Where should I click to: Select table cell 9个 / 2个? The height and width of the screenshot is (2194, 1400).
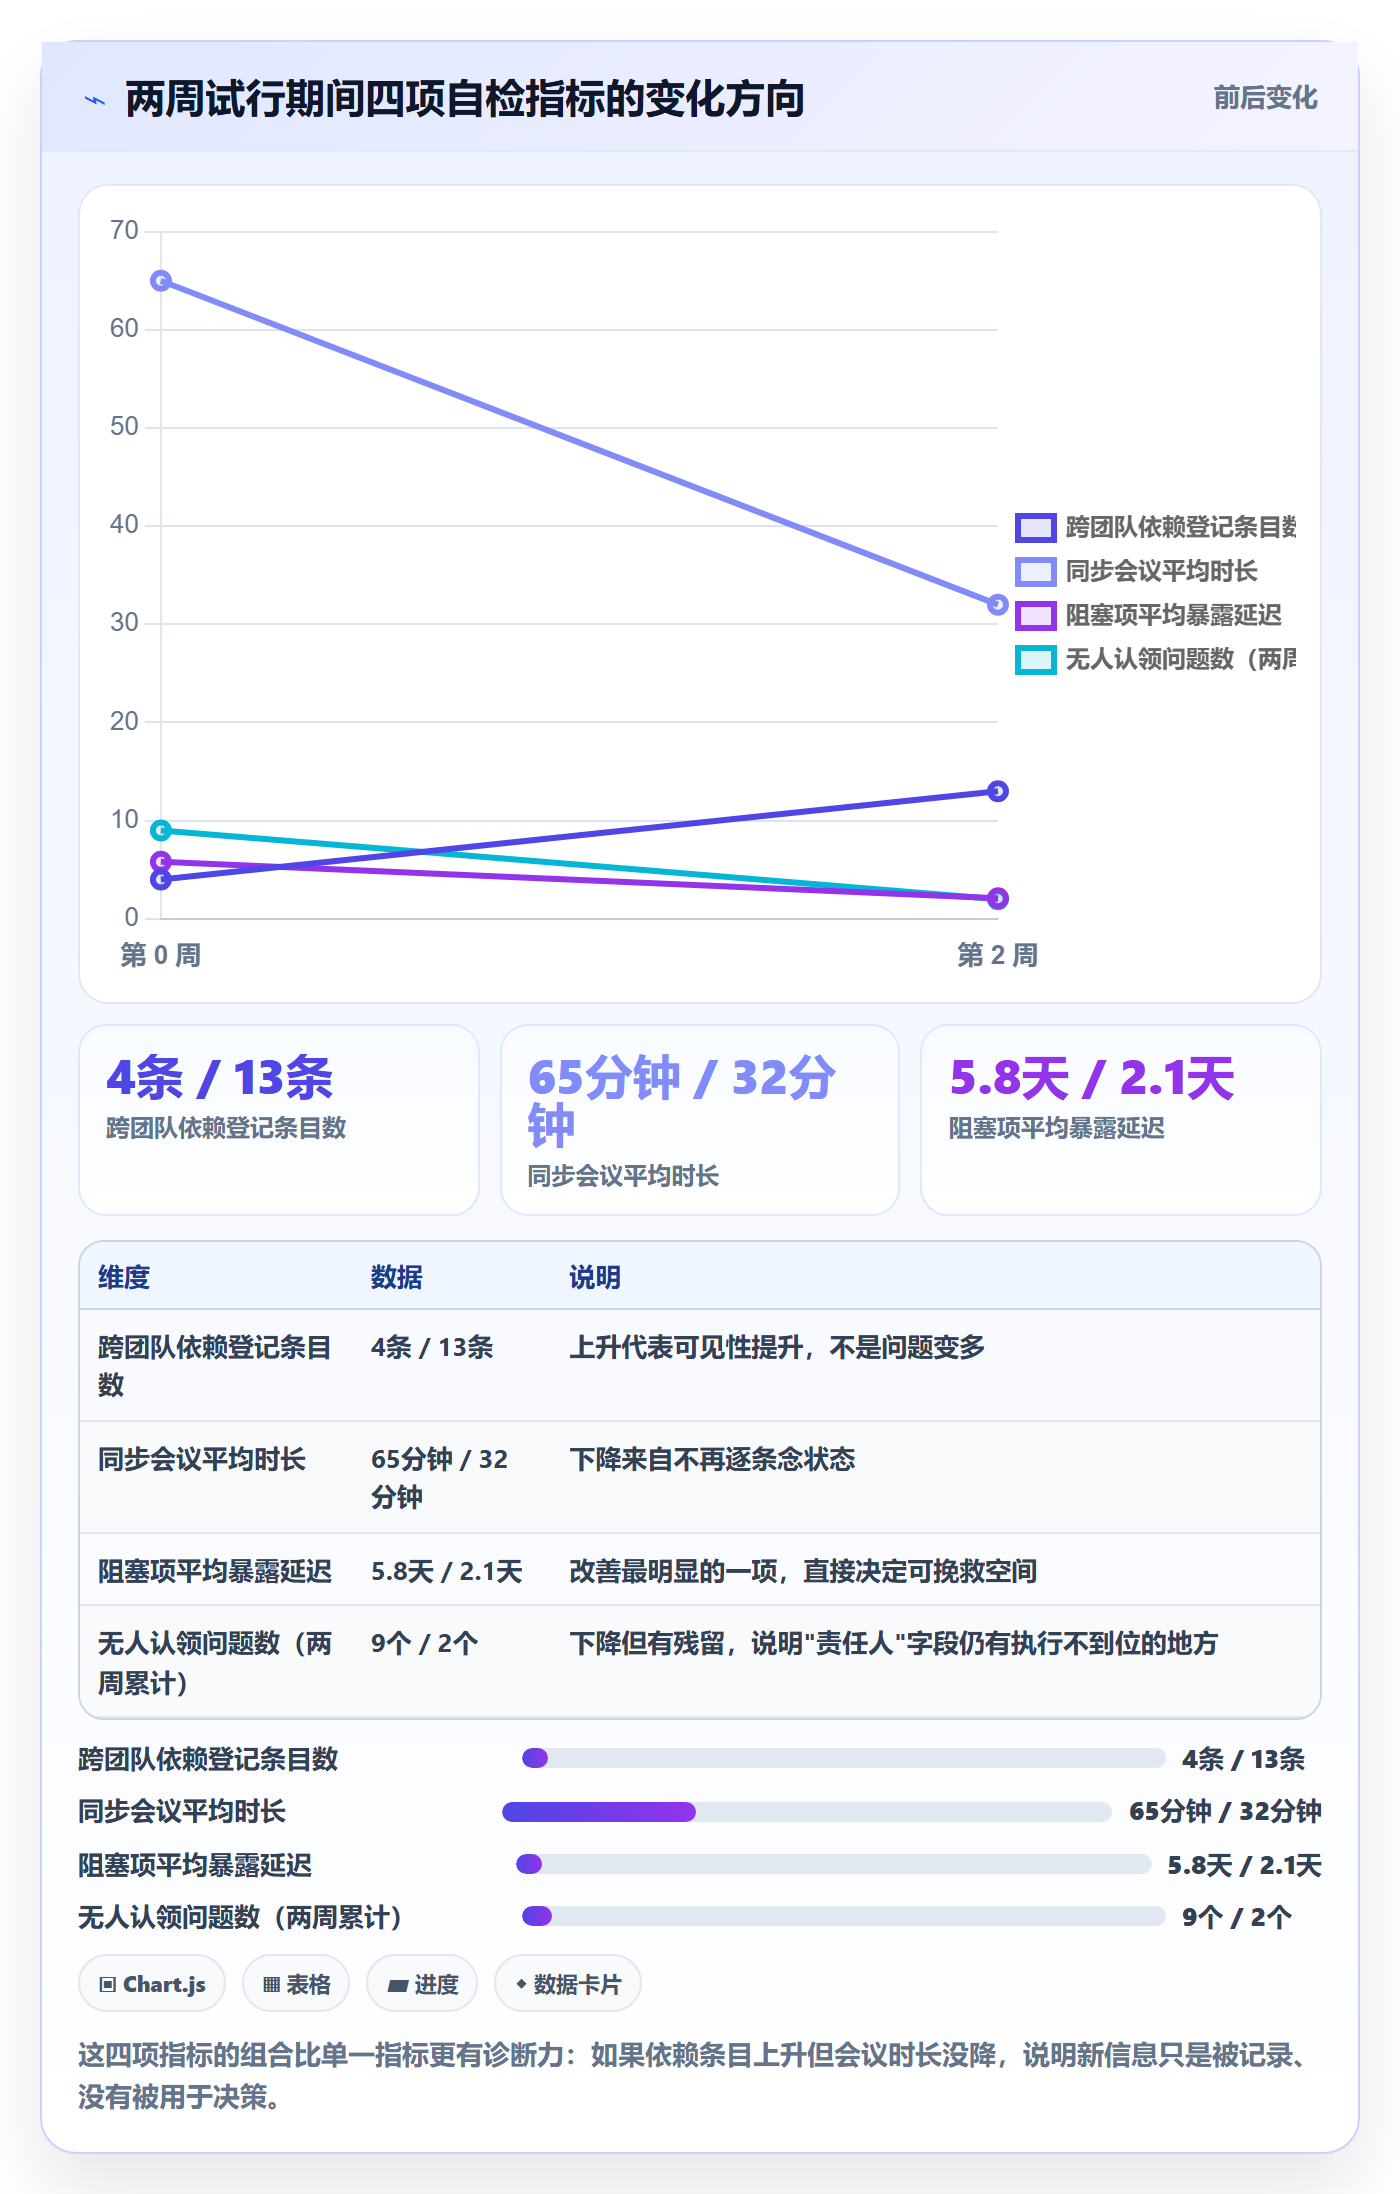coord(425,1643)
